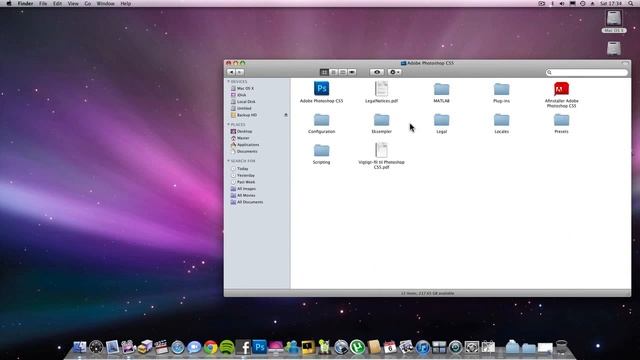
Task: Open the Trash in the Dock
Action: pos(562,347)
